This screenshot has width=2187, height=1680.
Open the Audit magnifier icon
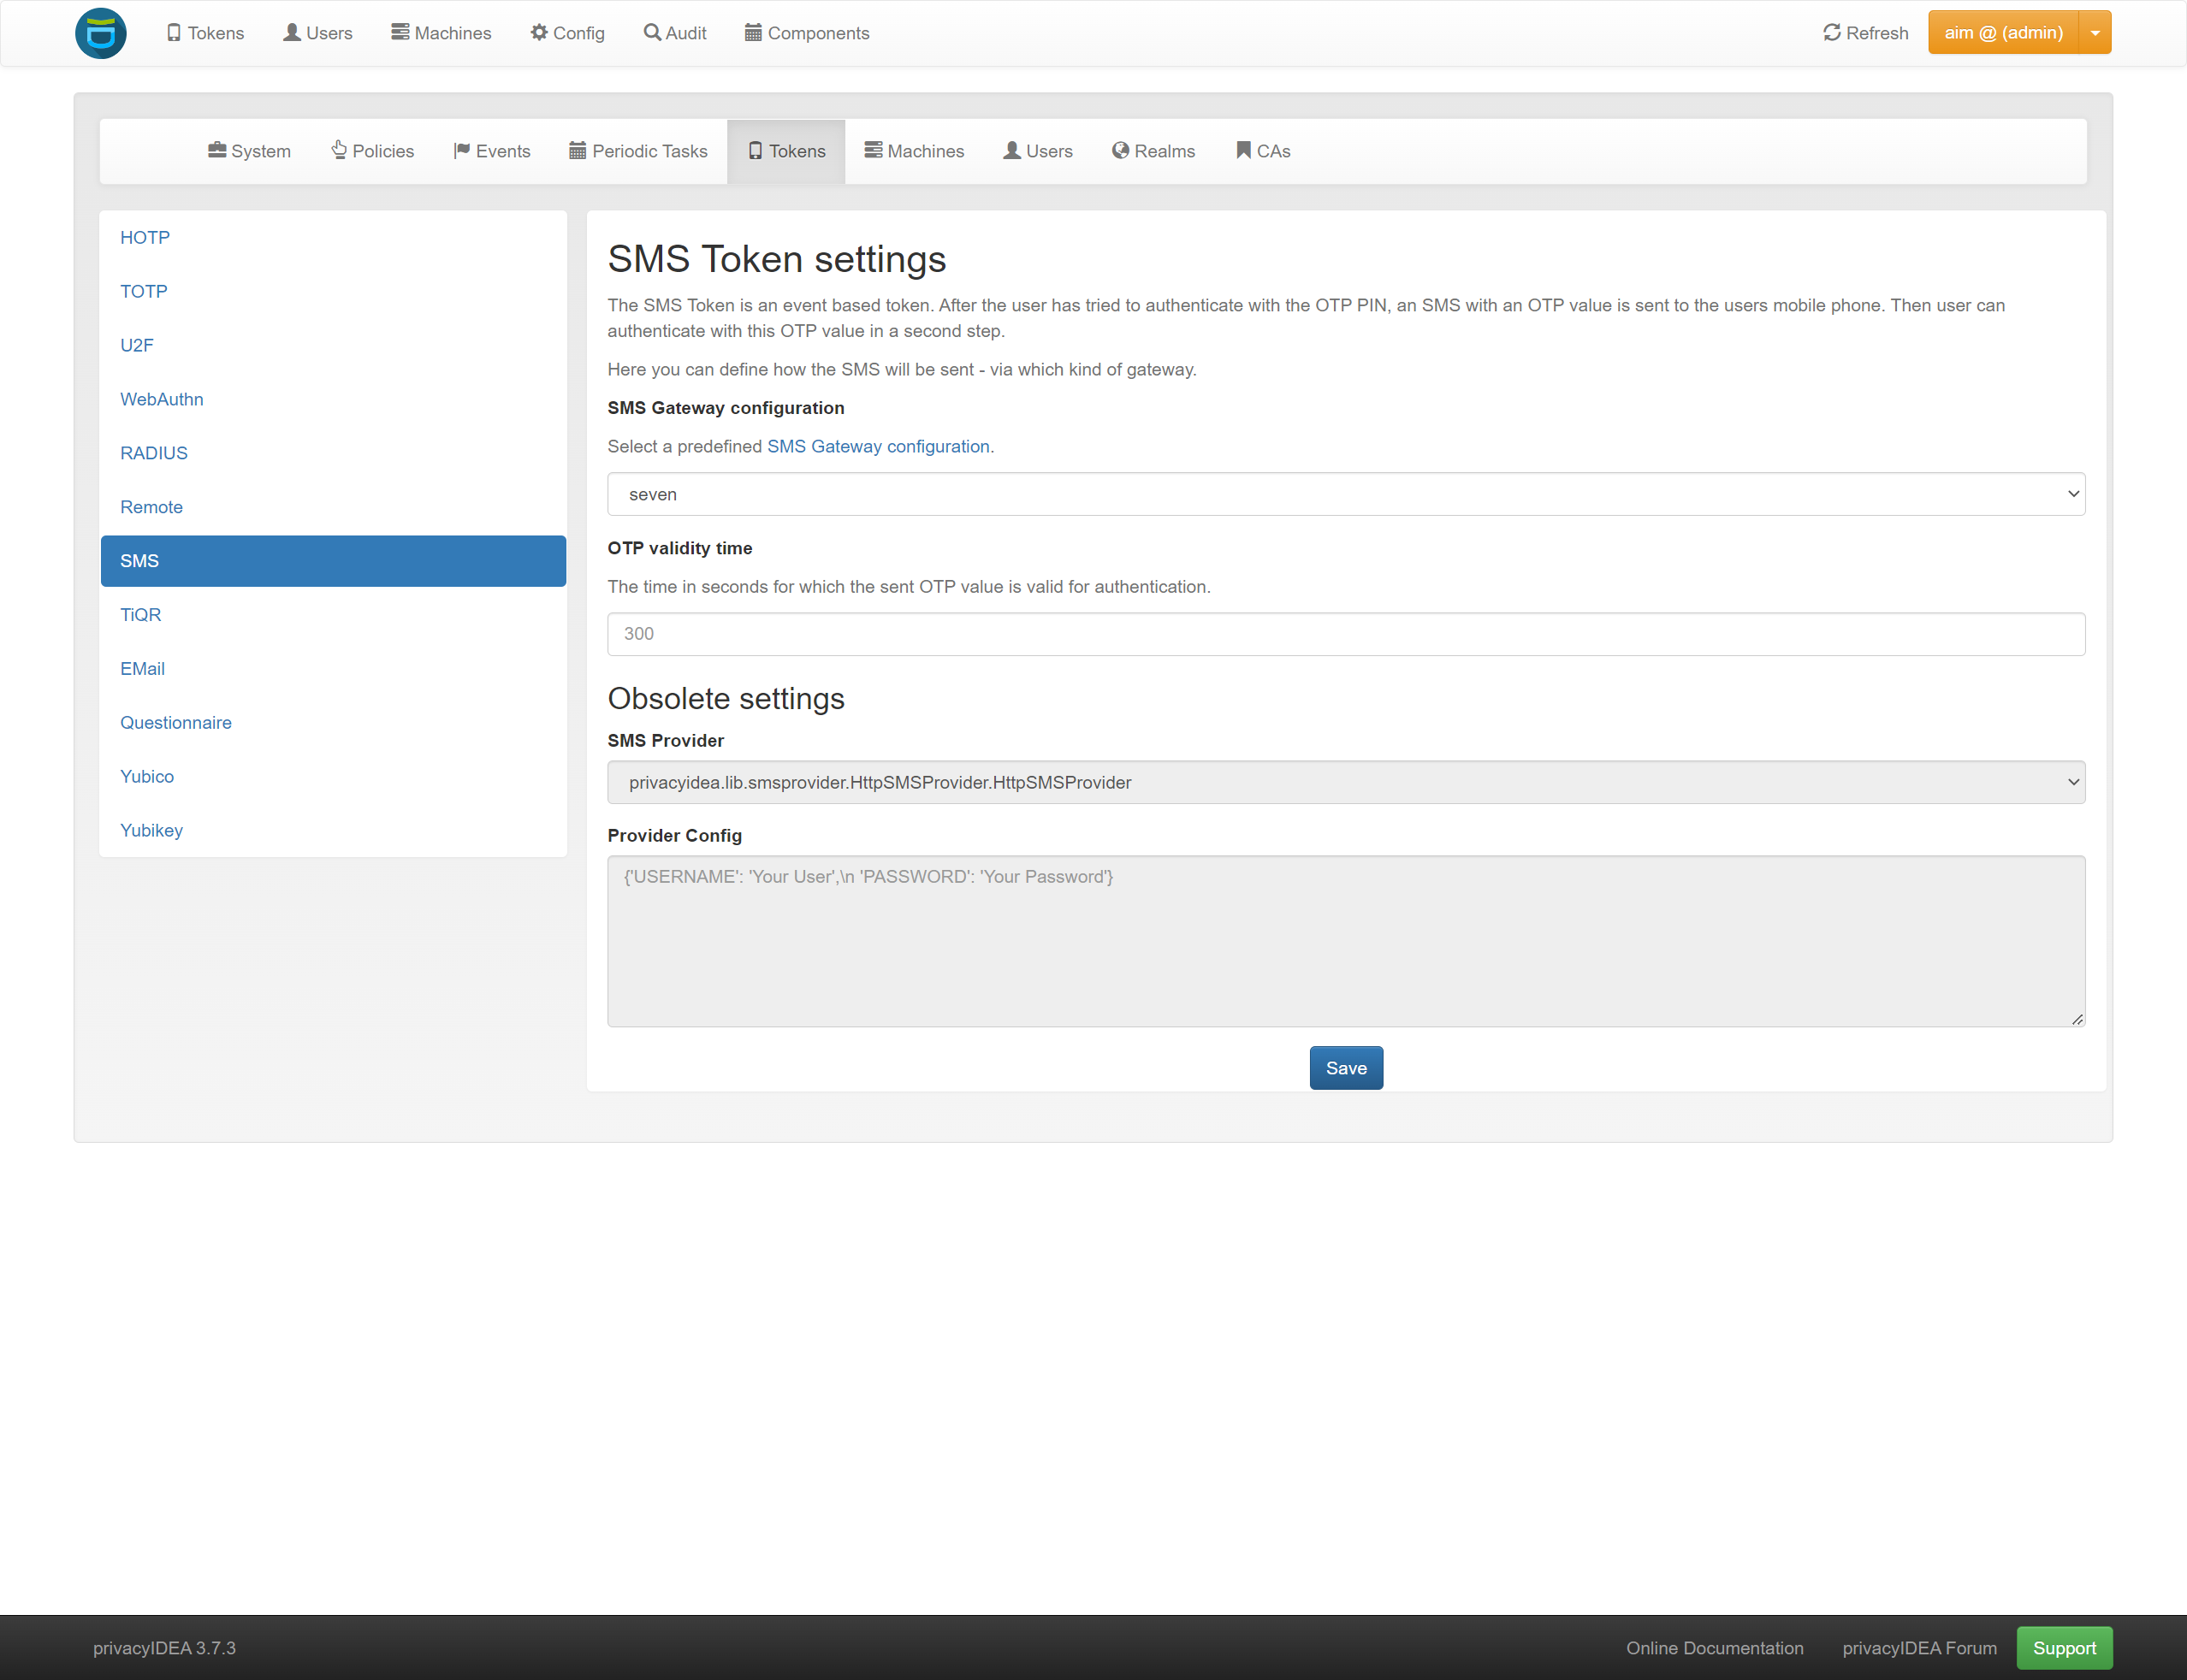tap(652, 33)
